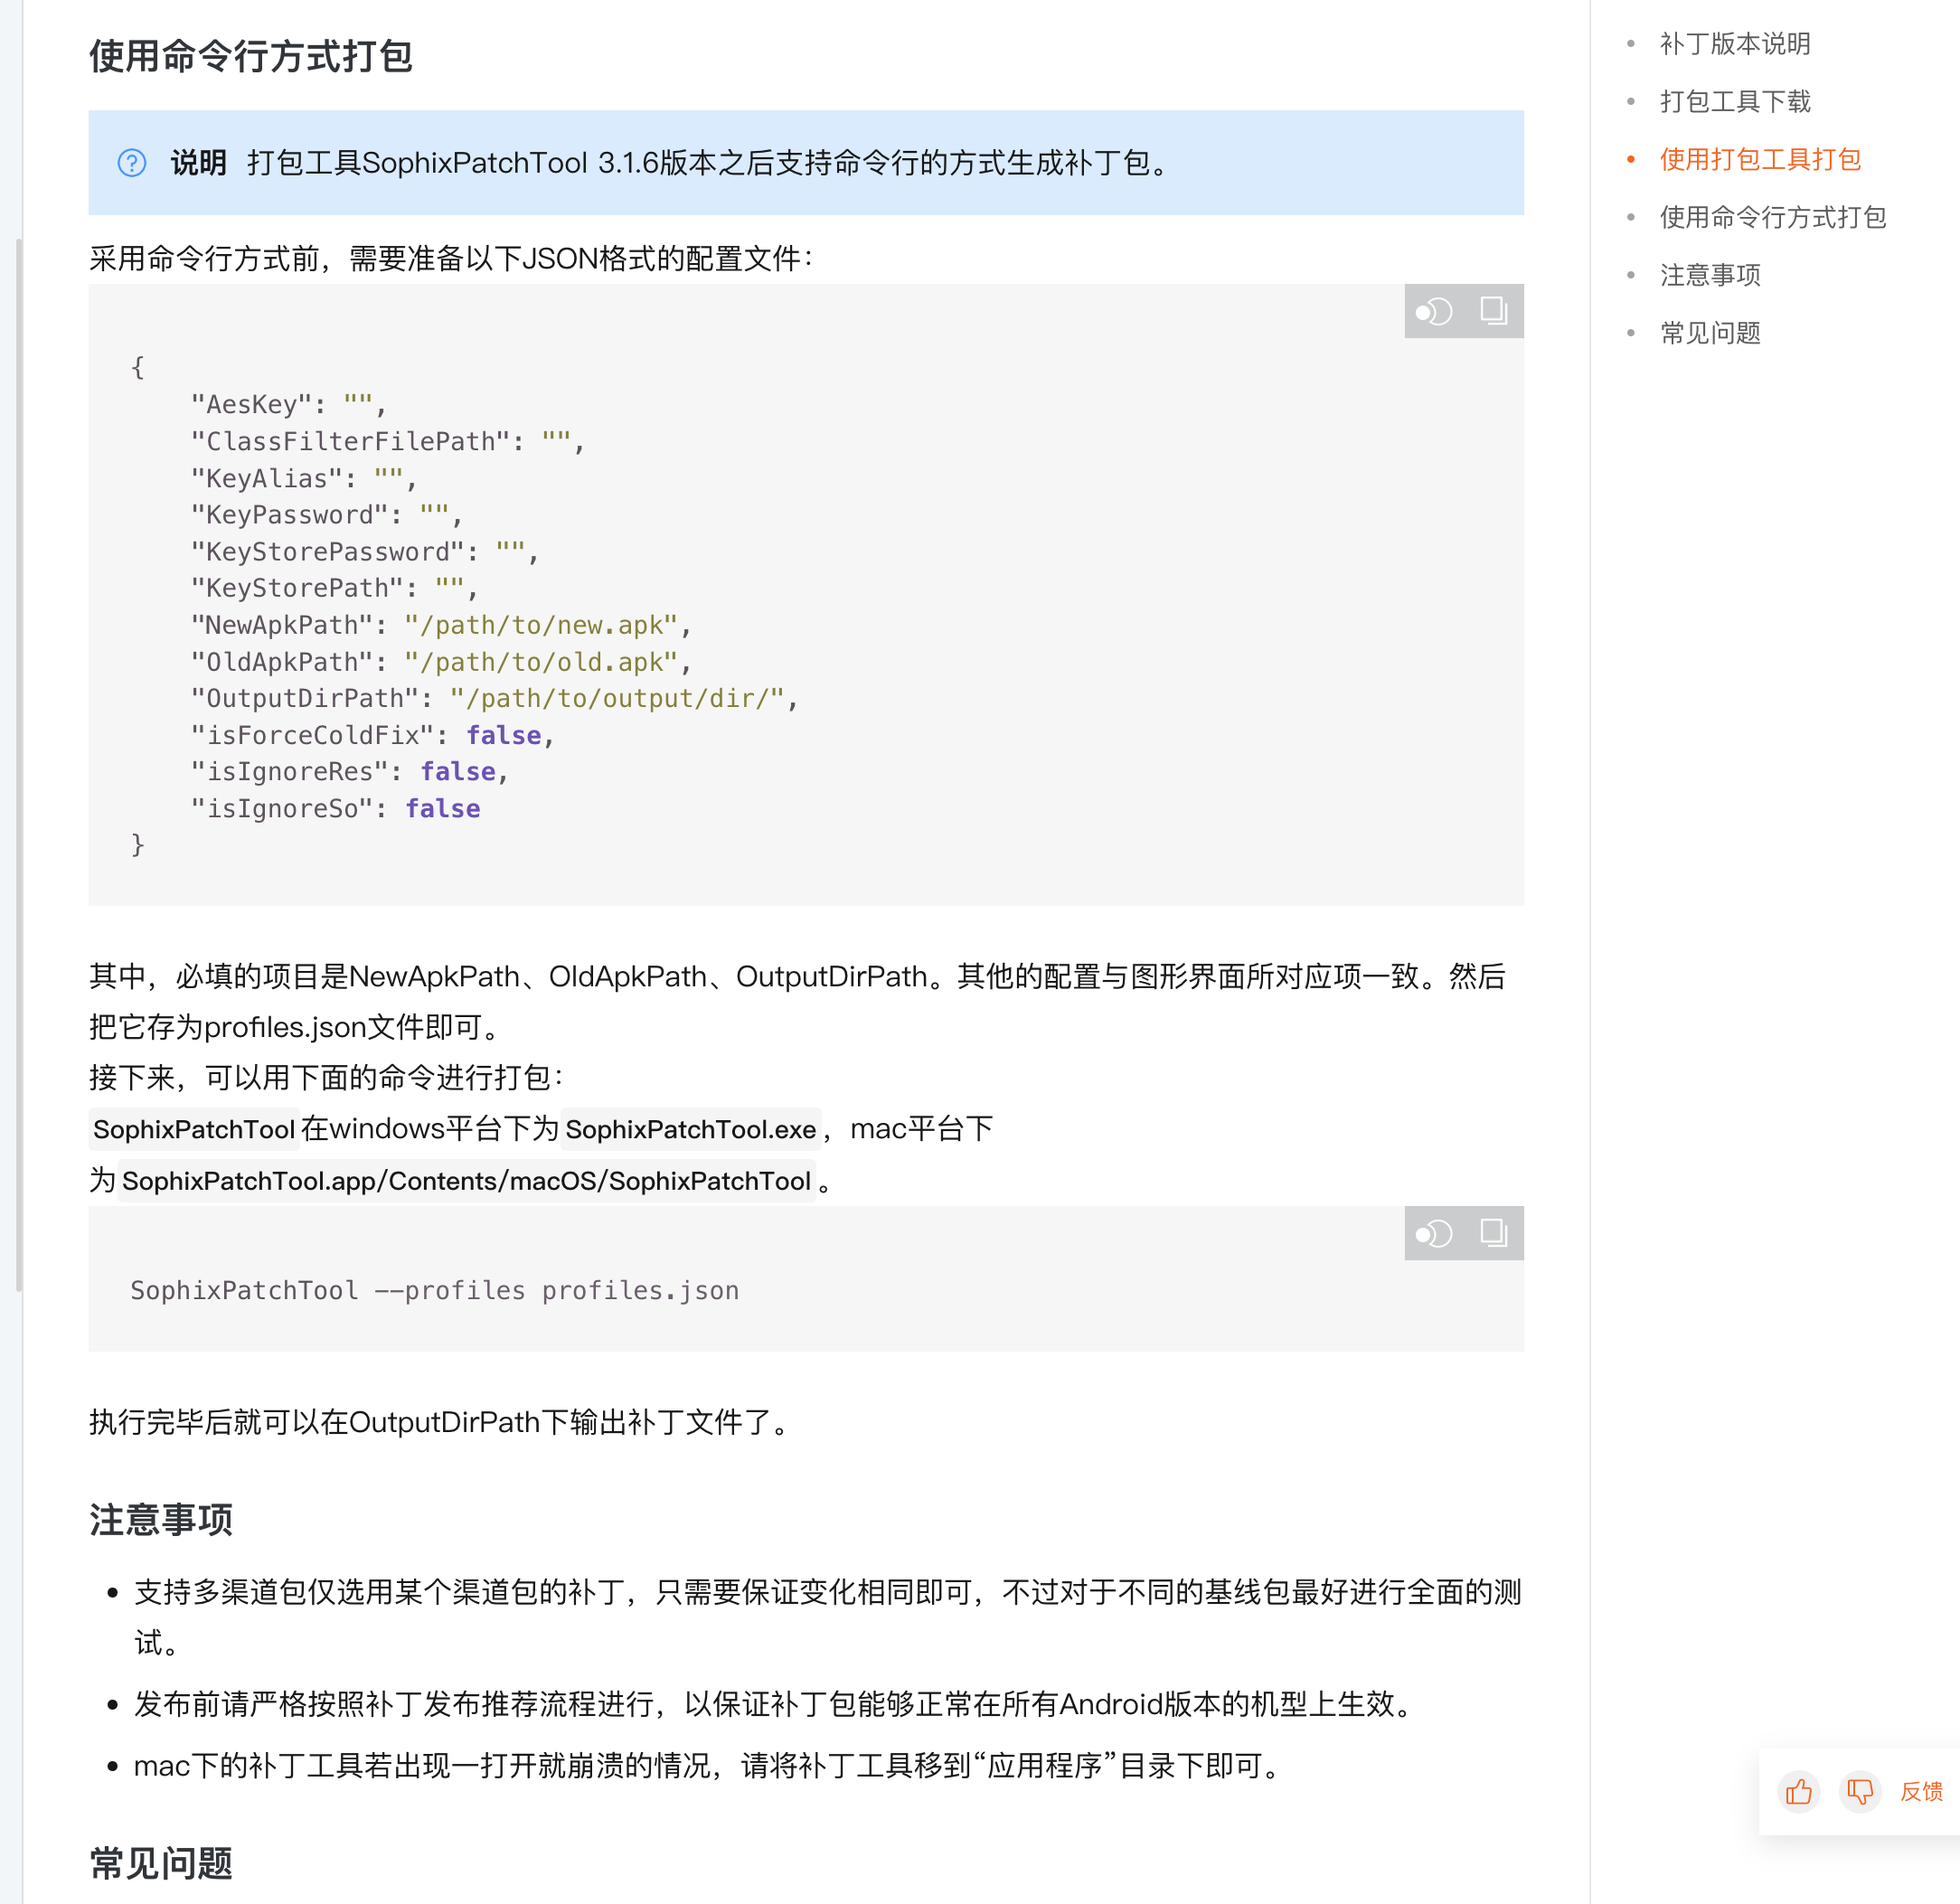This screenshot has width=1960, height=1904.
Task: Click the "KeyStorePath" line in the JSON
Action: pos(335,588)
